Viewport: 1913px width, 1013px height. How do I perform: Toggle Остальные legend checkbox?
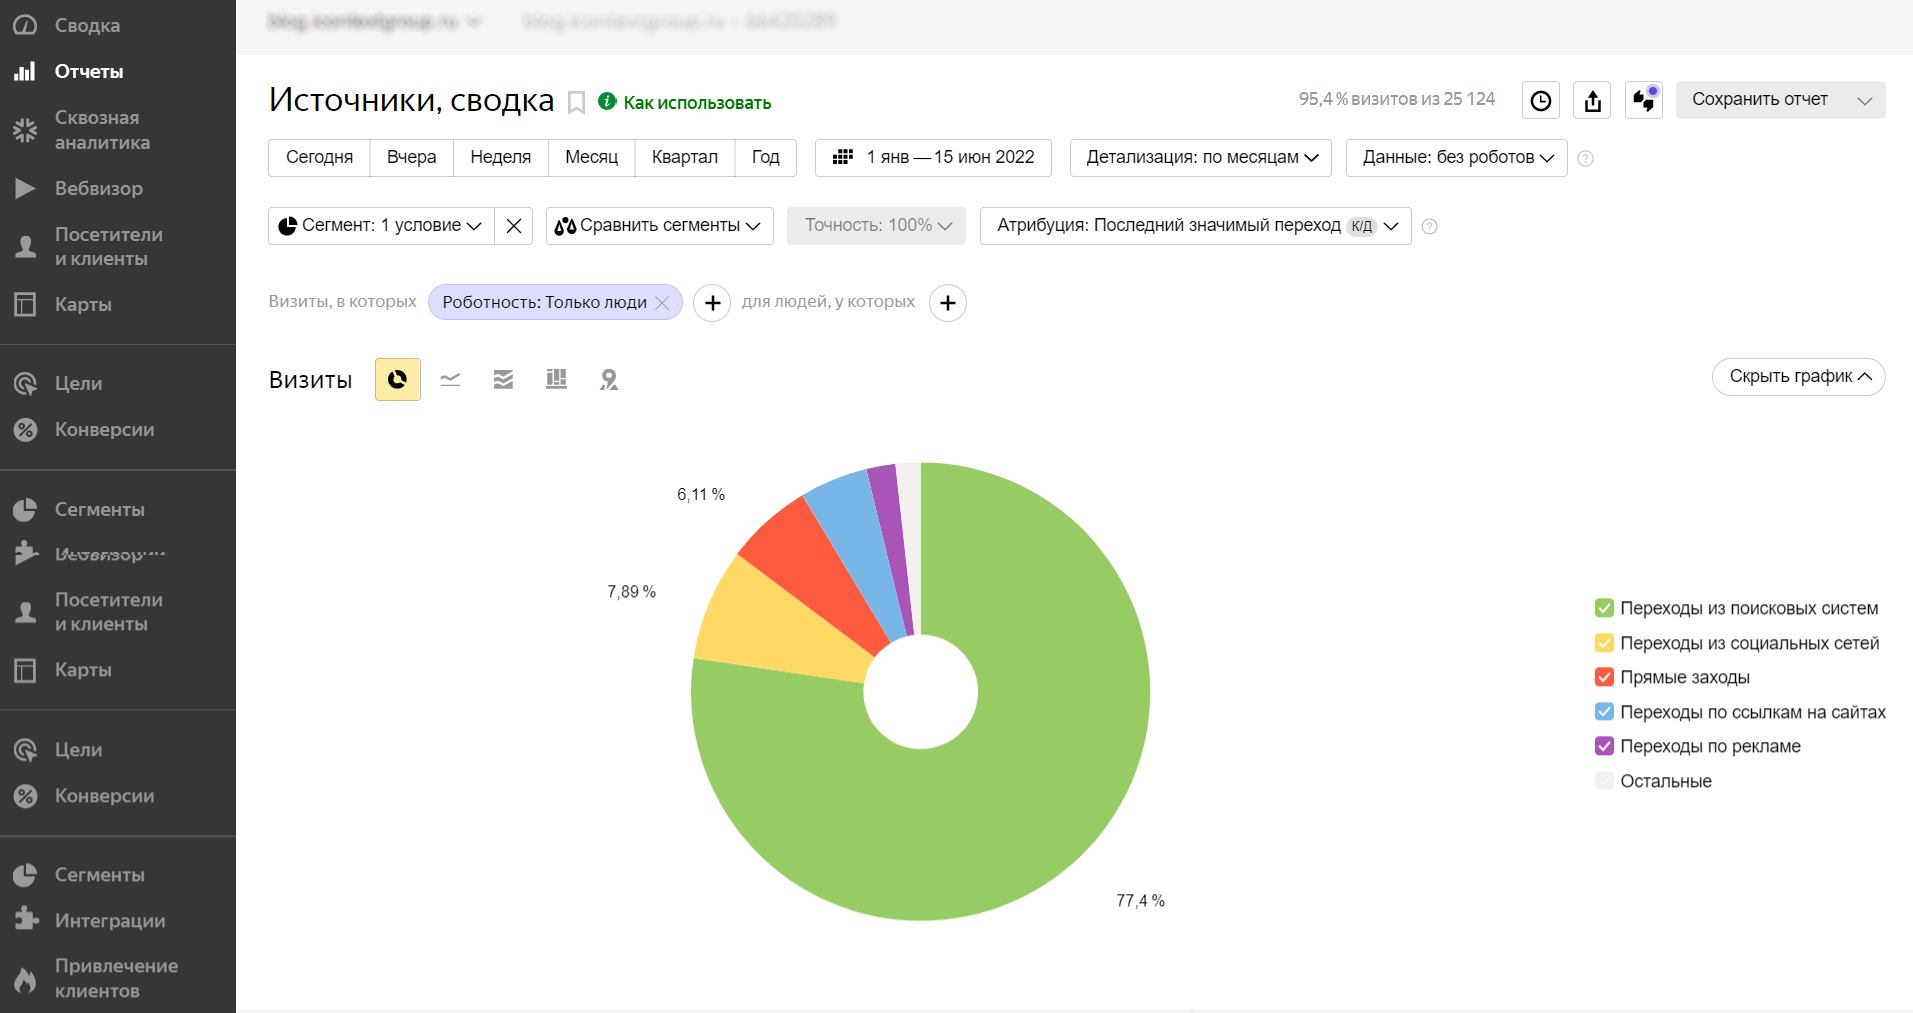click(x=1604, y=781)
